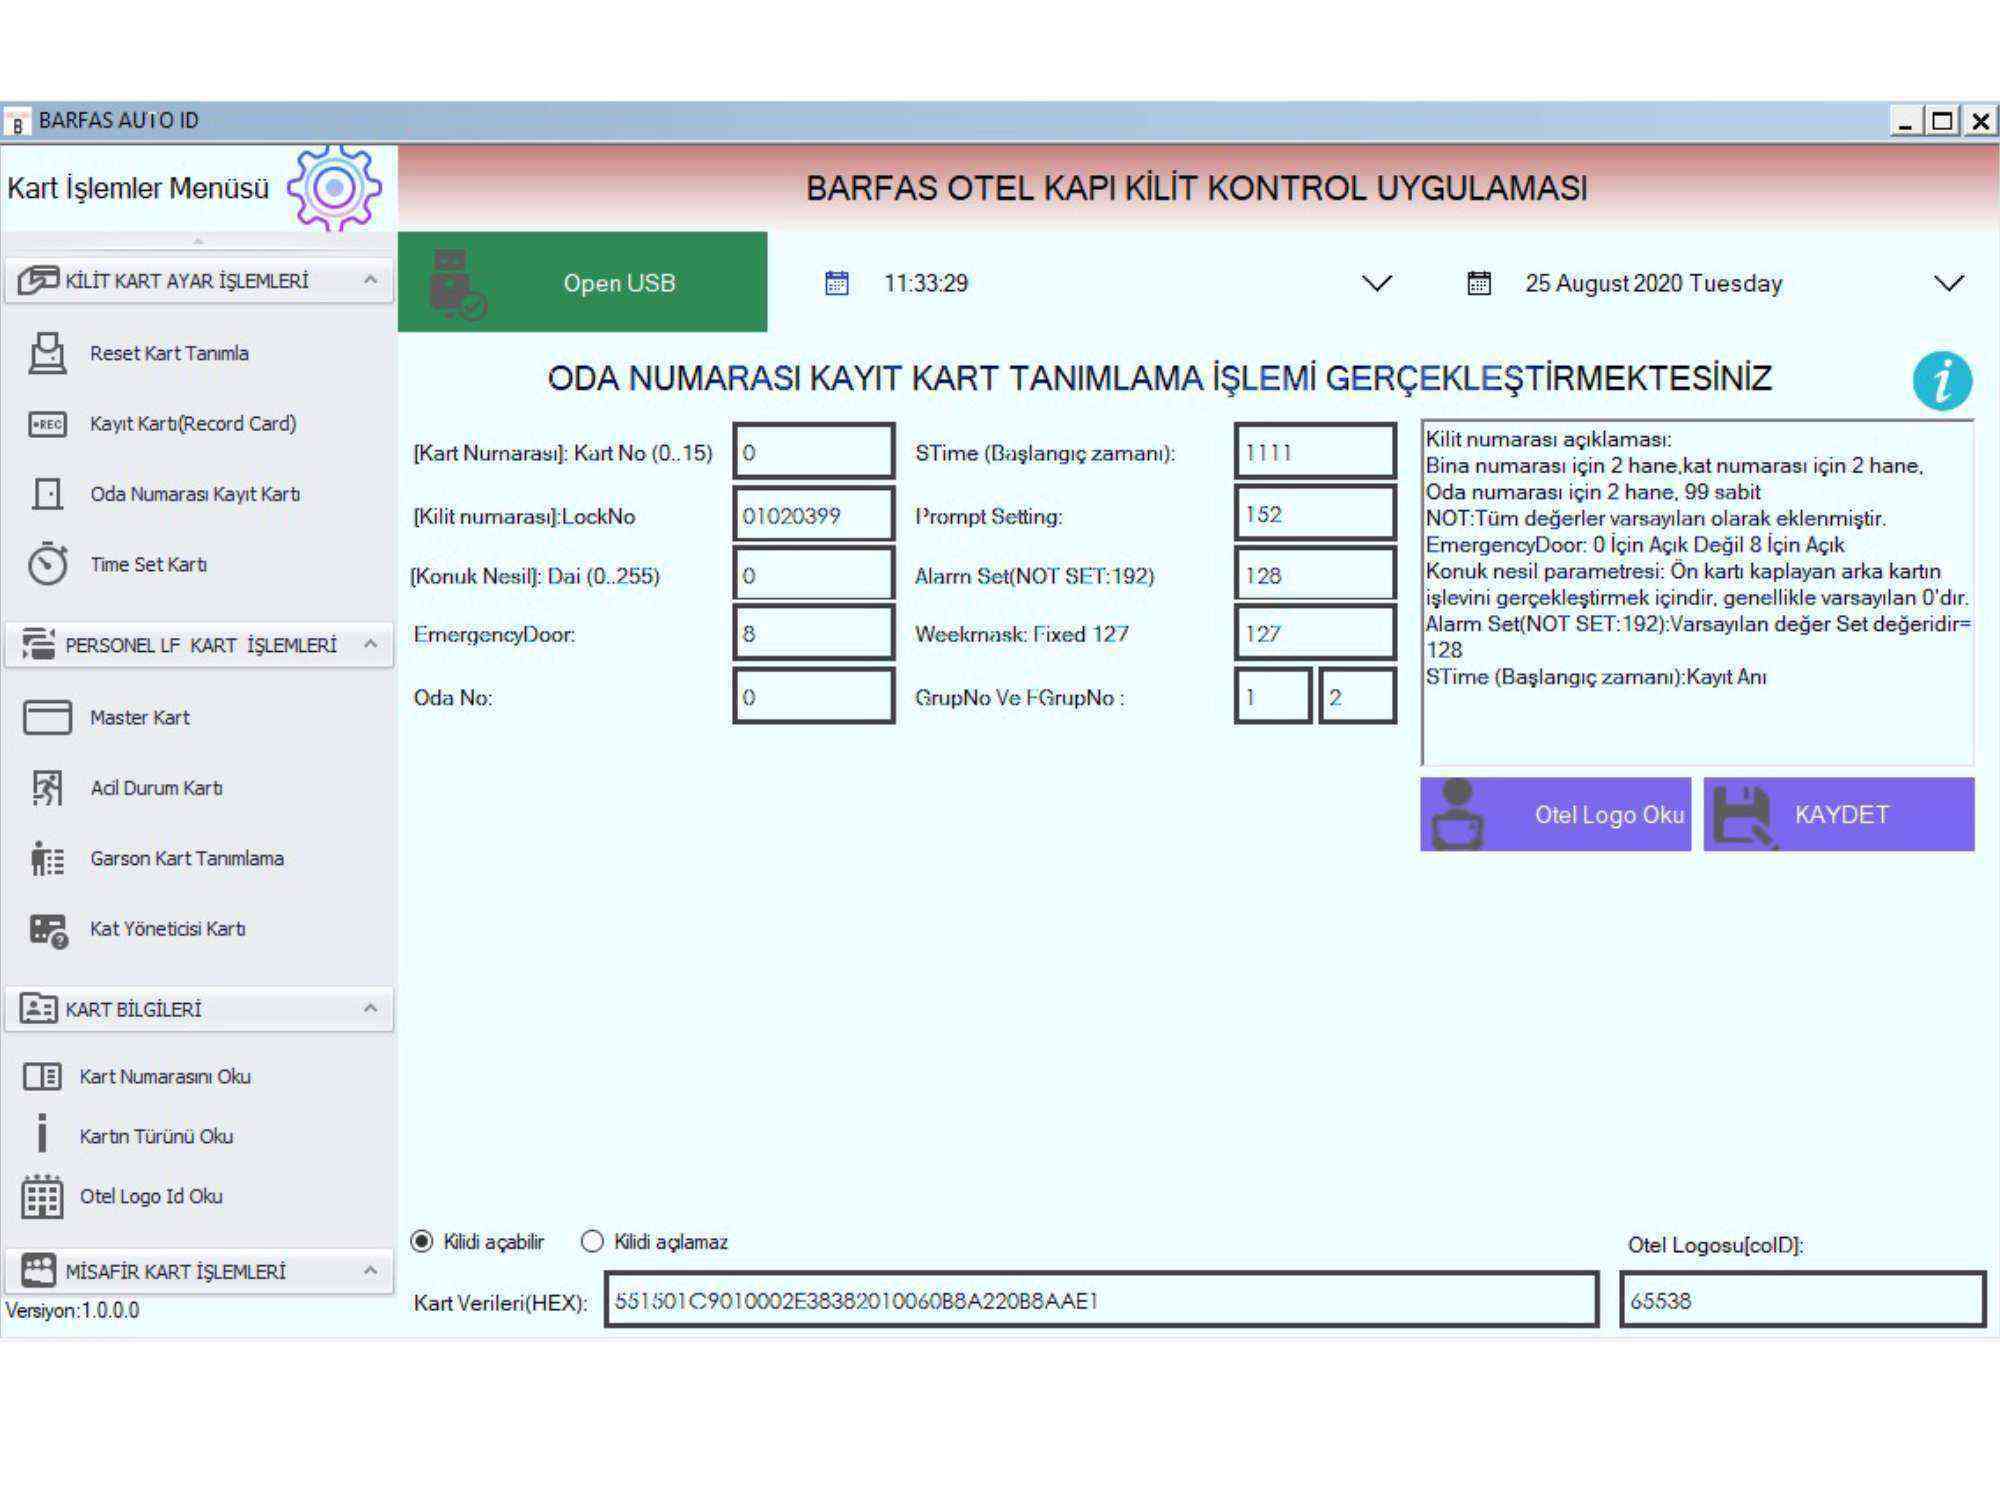Click the emergency exit icon for Acil Durum Kartı

tap(47, 788)
